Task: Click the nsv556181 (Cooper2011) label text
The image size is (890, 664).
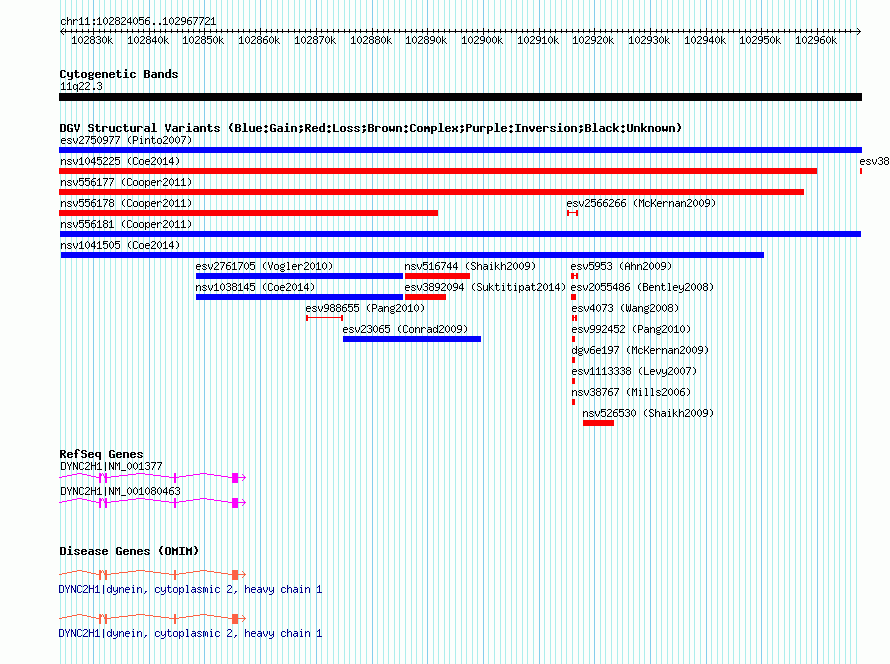Action: (126, 224)
